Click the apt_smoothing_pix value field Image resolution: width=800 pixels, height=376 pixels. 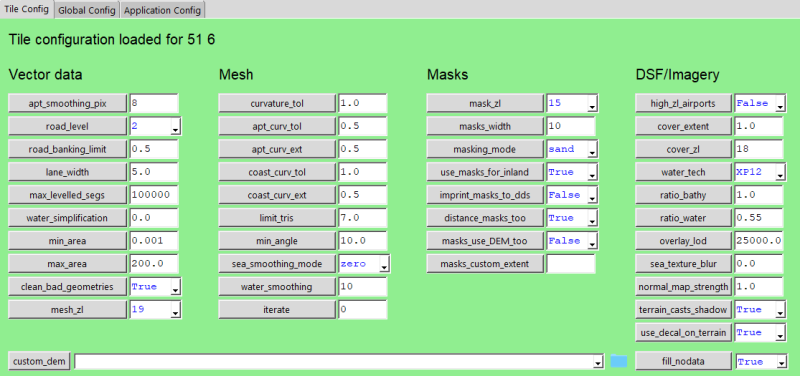point(154,104)
